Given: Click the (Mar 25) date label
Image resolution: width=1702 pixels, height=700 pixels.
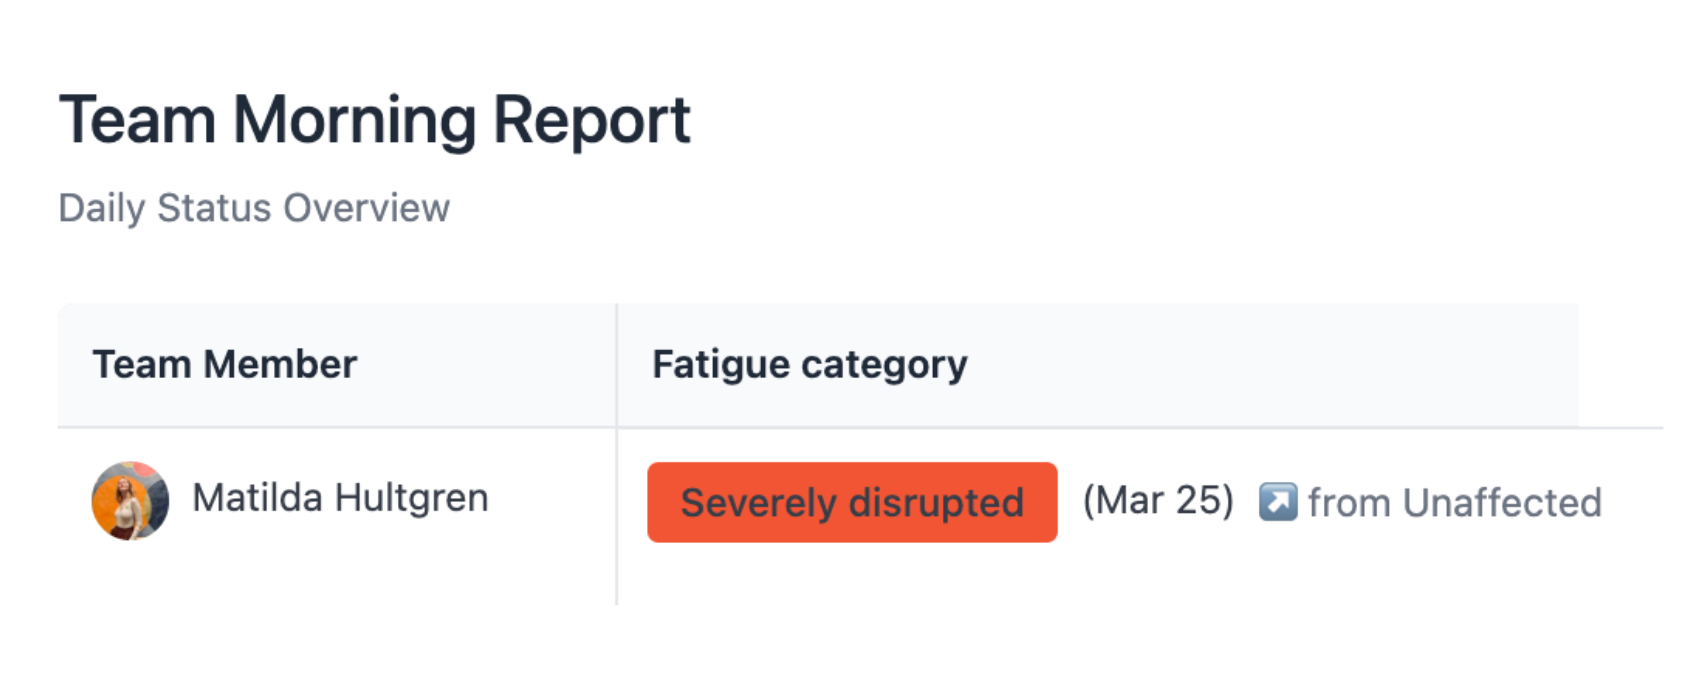Looking at the screenshot, I should tap(1158, 500).
